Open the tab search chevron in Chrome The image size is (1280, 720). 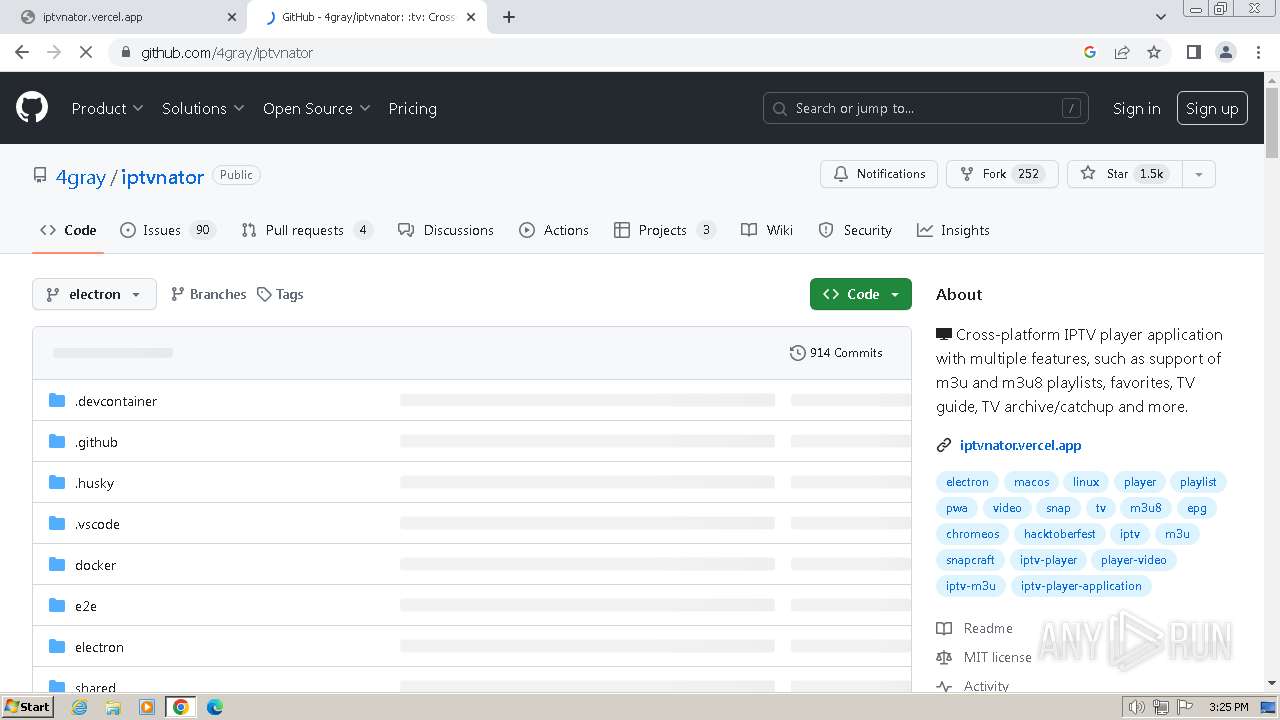coord(1160,17)
